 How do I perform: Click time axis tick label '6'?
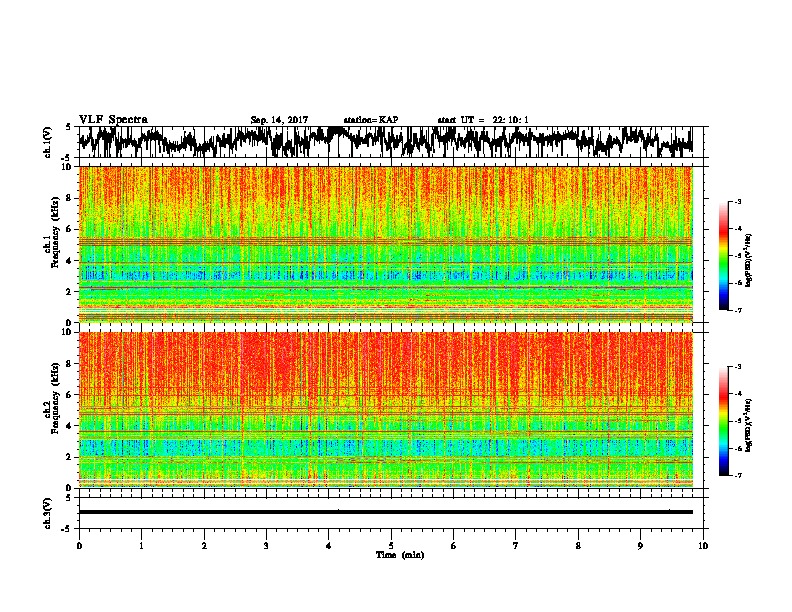454,546
